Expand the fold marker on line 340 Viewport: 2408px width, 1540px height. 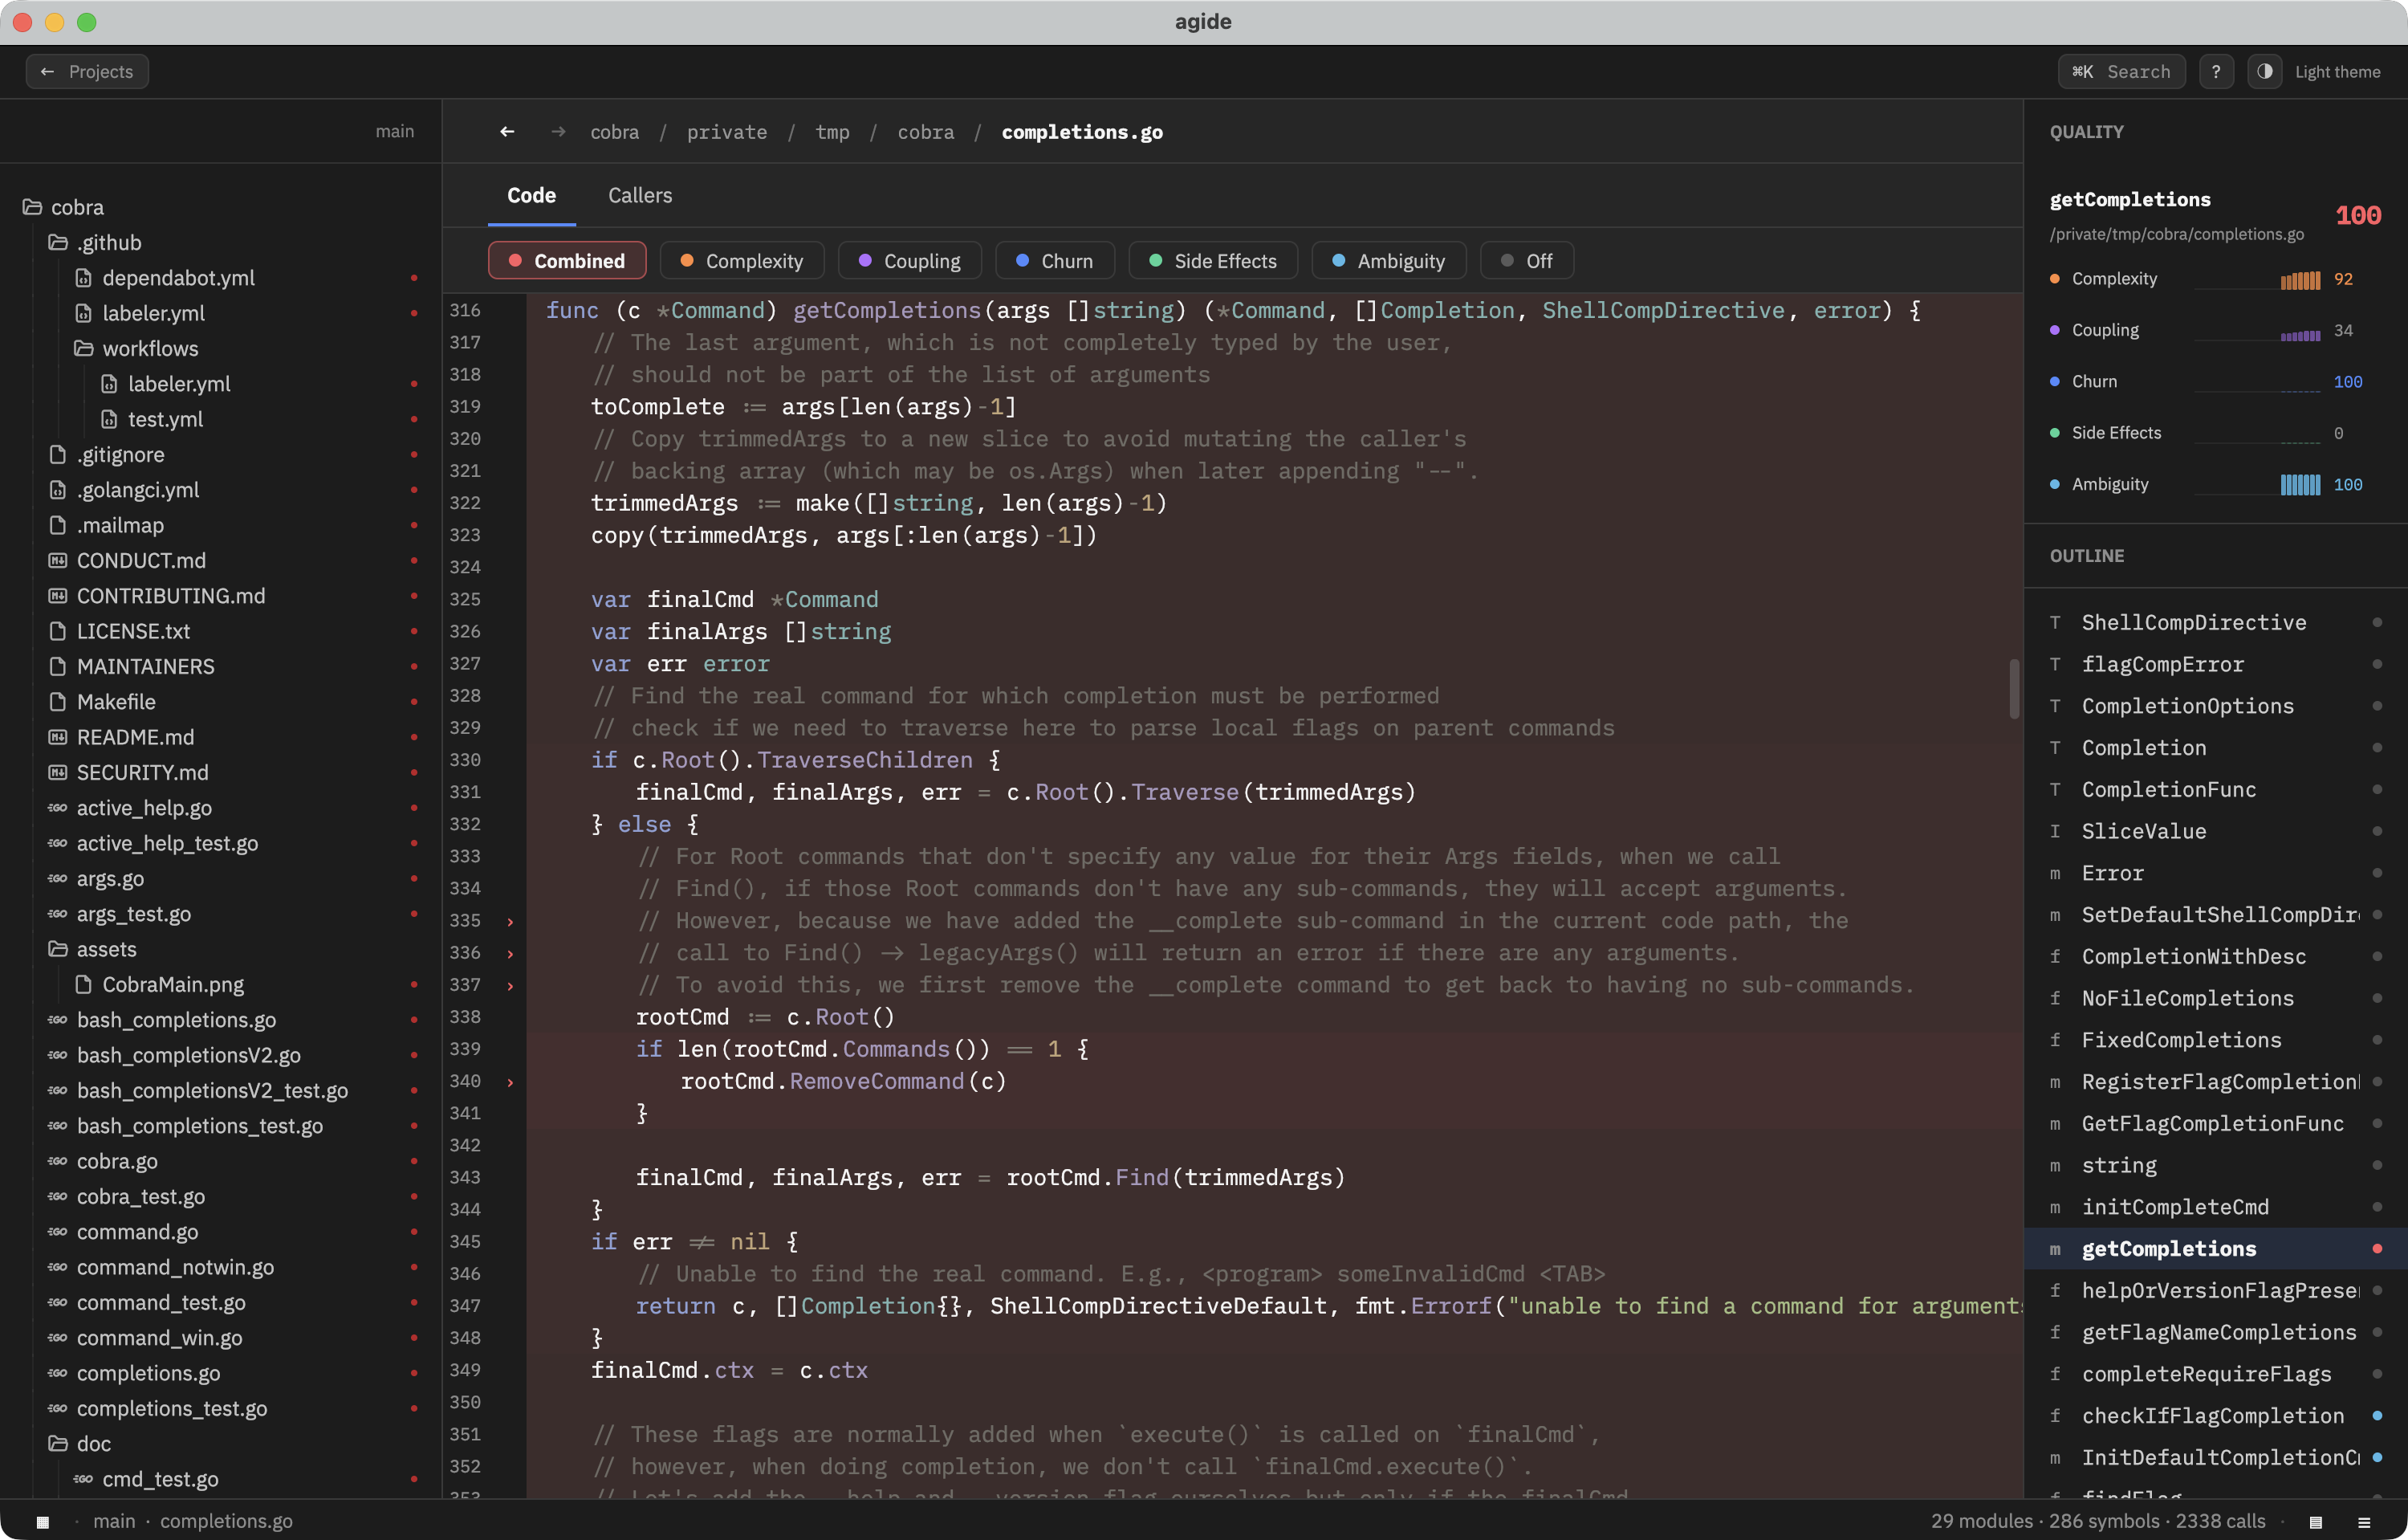[510, 1082]
